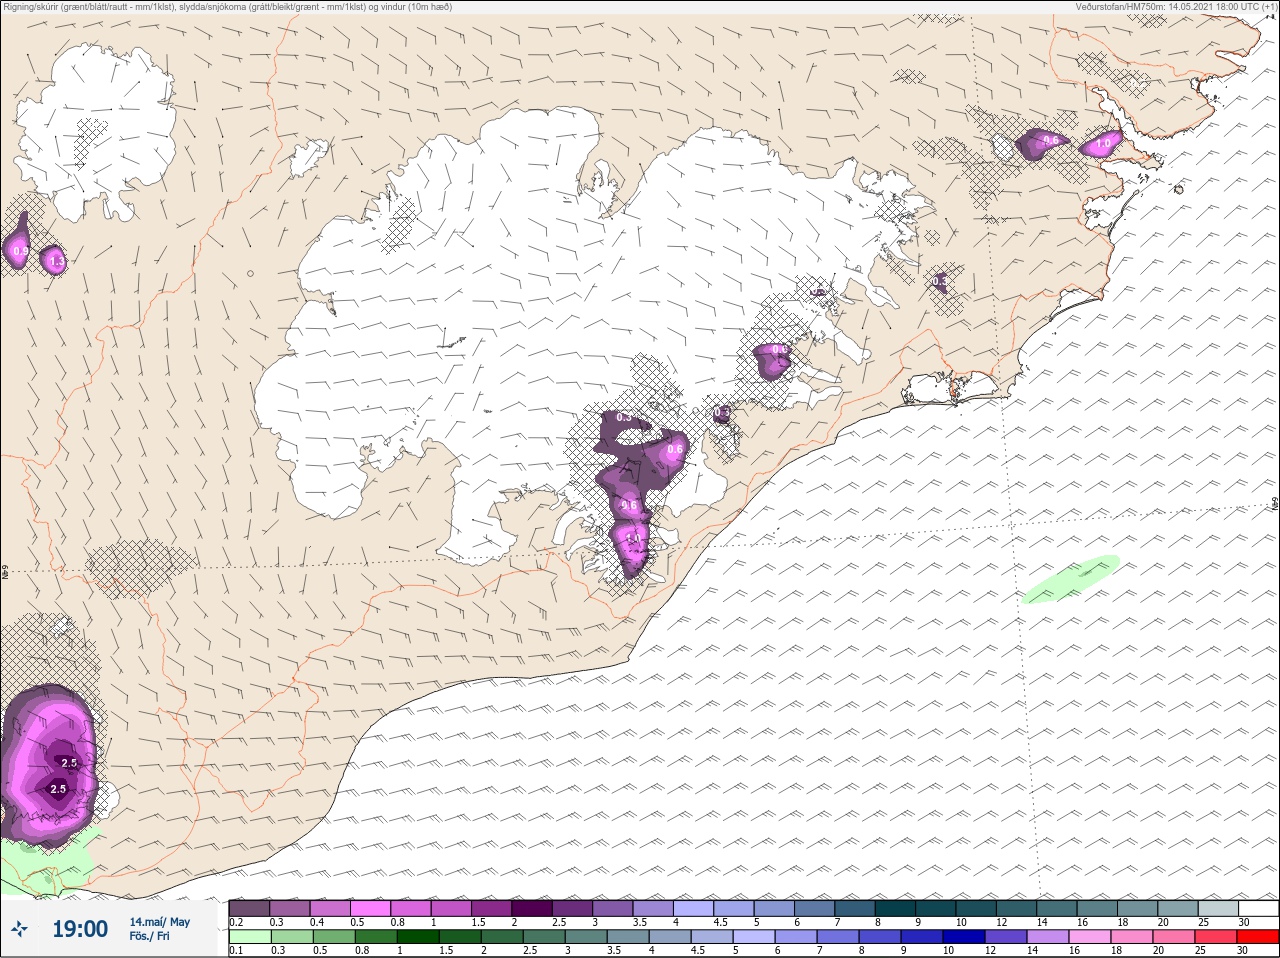This screenshot has width=1280, height=958.
Task: Pick the pale green lower-row swatch labeled 0.1
Action: point(250,937)
